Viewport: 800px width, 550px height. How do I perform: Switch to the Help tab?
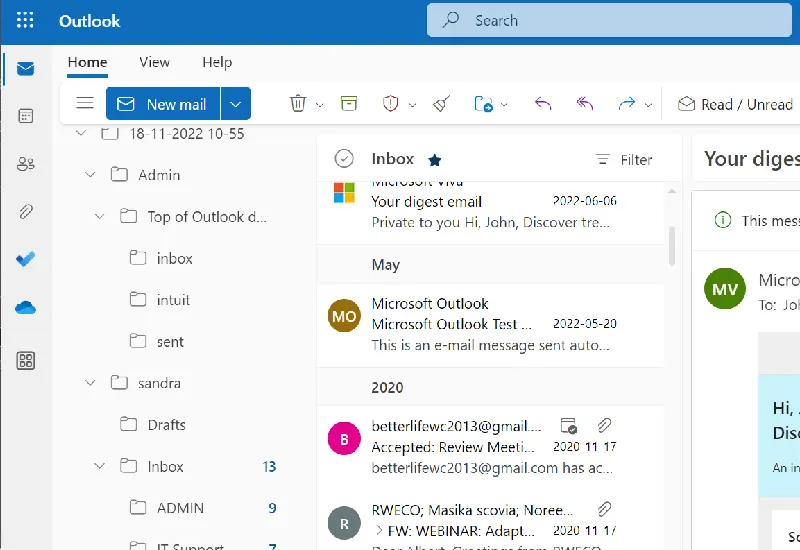click(x=217, y=62)
